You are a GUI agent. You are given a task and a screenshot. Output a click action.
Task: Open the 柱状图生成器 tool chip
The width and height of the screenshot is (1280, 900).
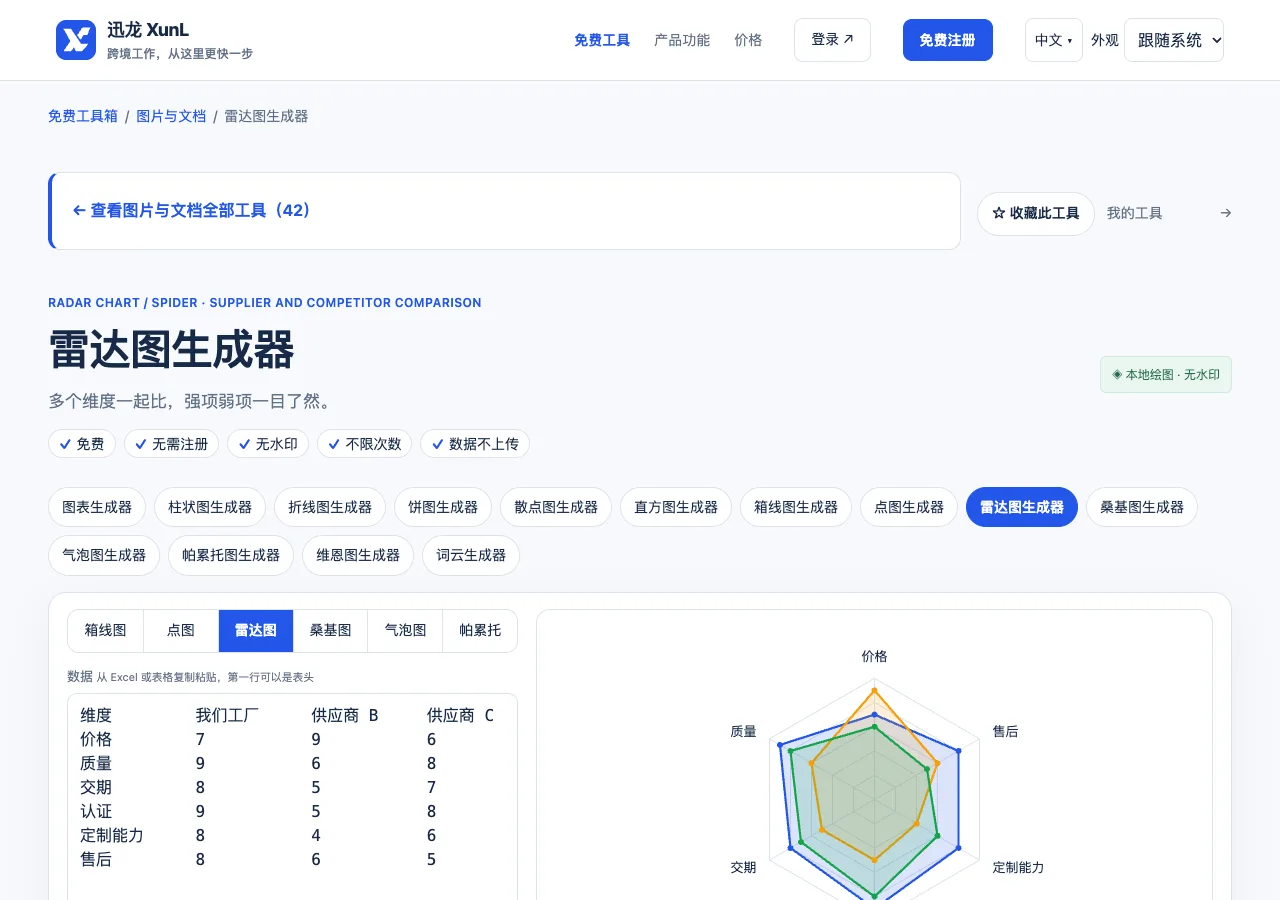(210, 507)
